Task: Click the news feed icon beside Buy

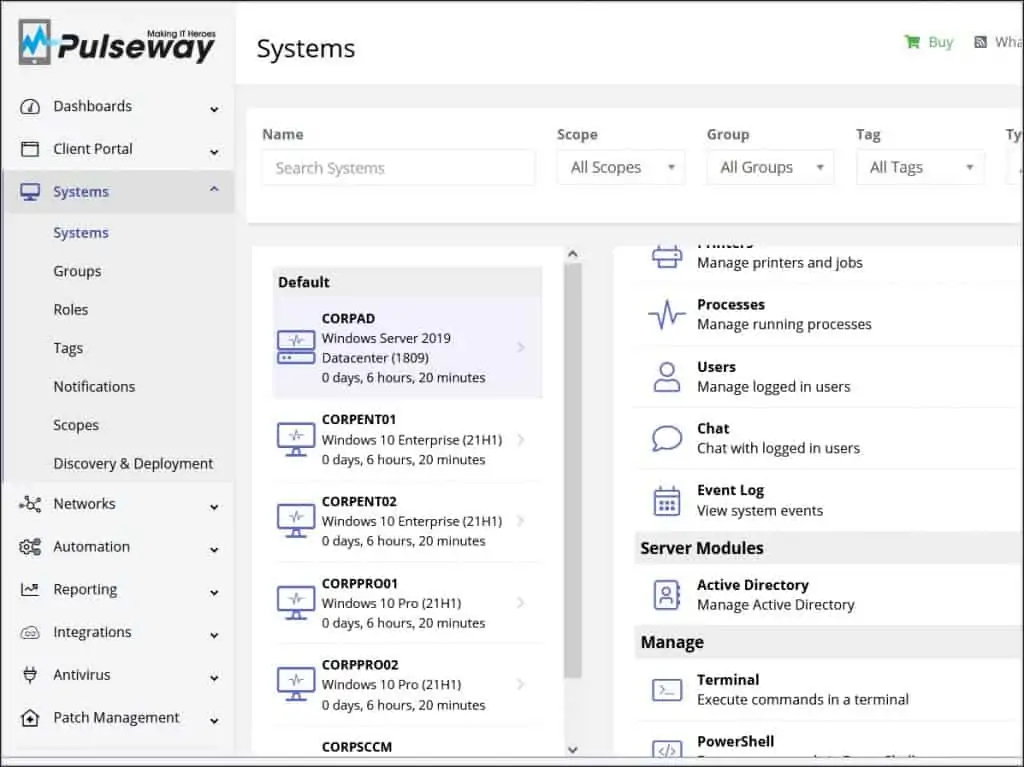Action: [980, 42]
